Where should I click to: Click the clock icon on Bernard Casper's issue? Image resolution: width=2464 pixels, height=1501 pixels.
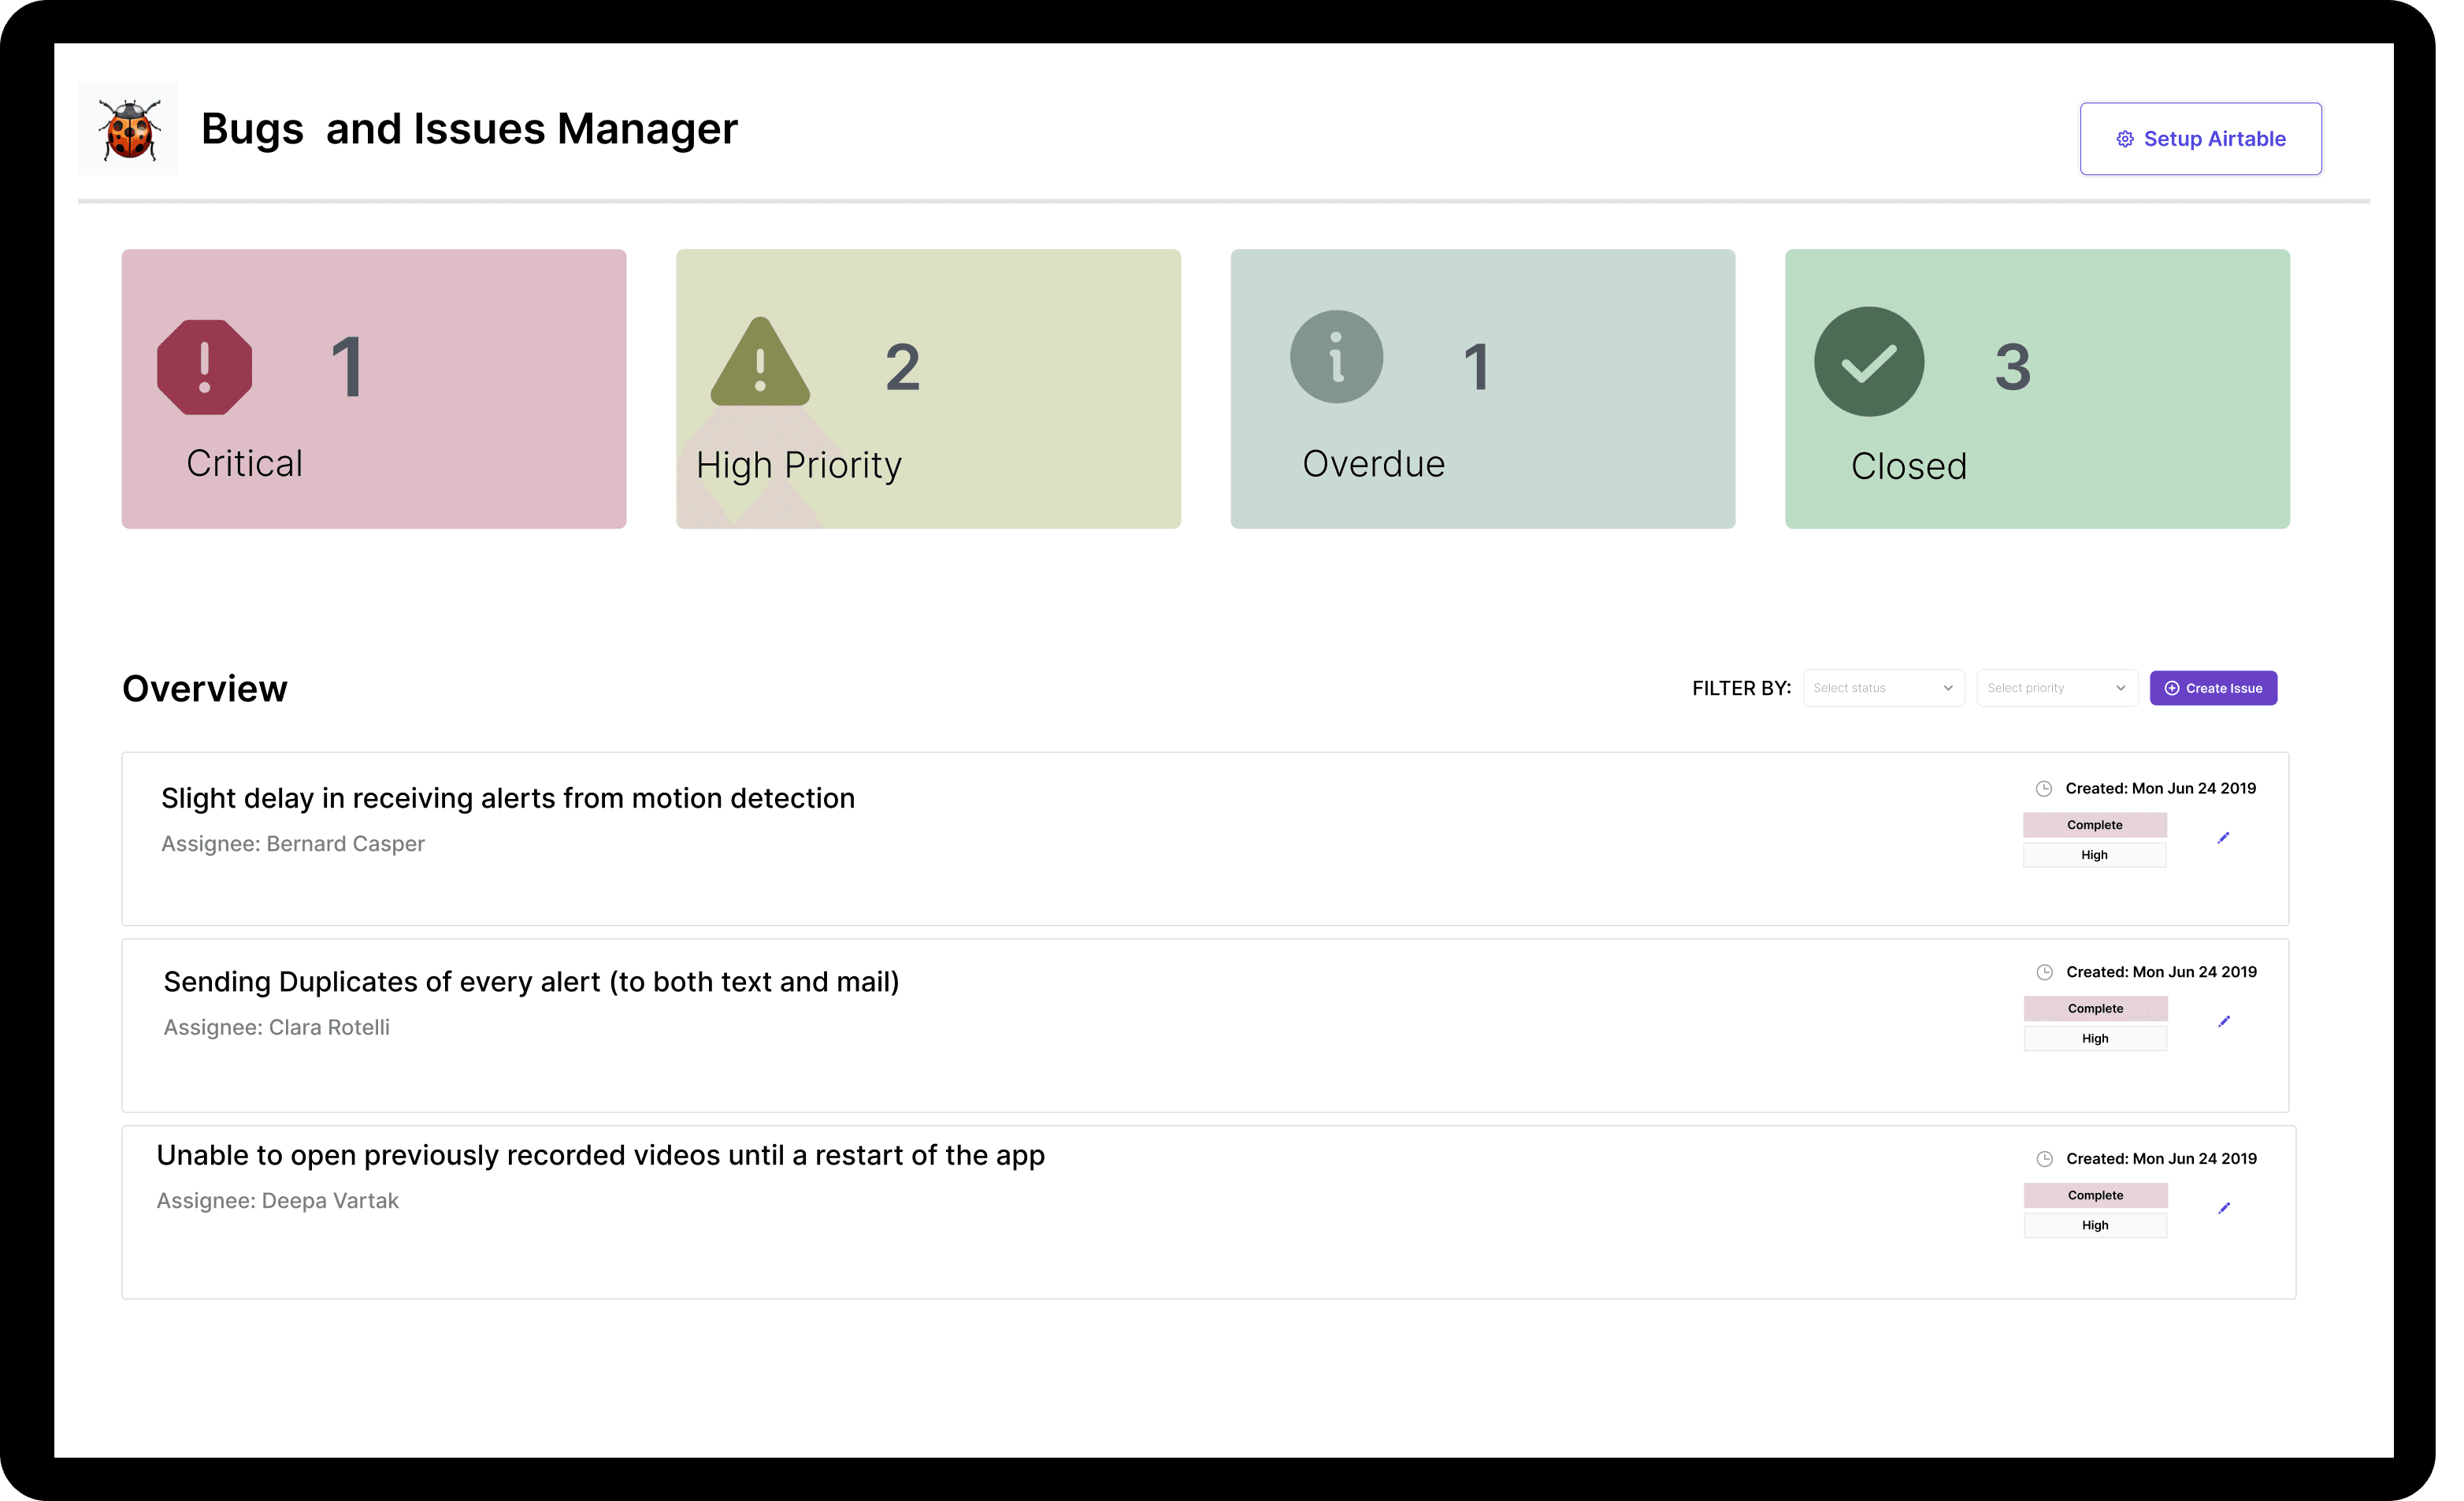(x=2044, y=788)
